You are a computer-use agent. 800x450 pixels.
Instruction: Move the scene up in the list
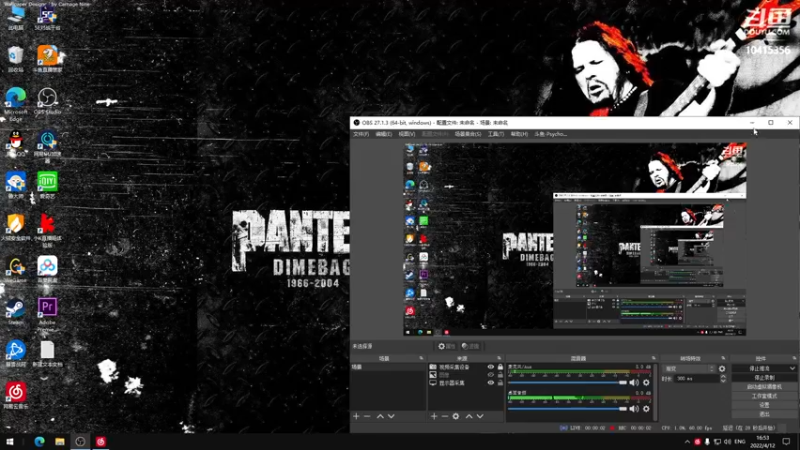(x=380, y=416)
